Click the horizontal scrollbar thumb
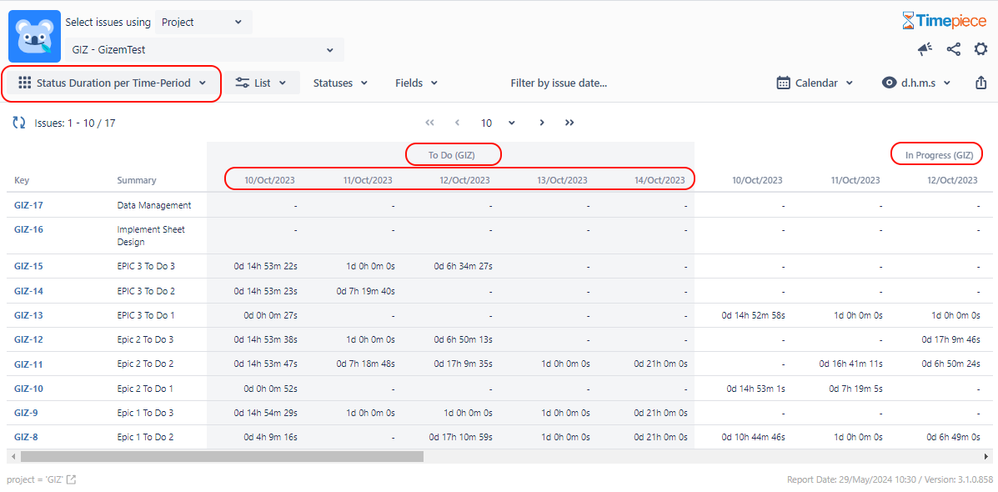Viewport: 998px width, 492px height. (x=221, y=456)
